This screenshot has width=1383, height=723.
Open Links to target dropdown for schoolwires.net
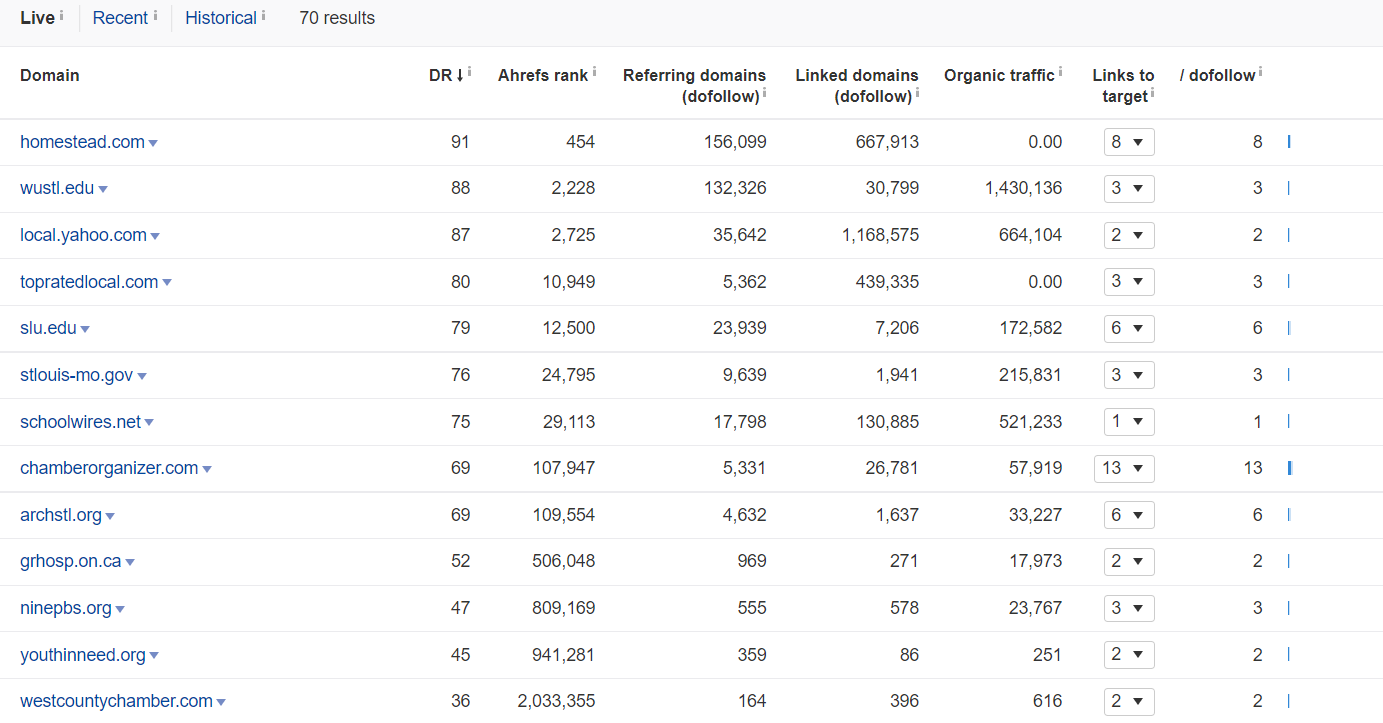point(1129,422)
